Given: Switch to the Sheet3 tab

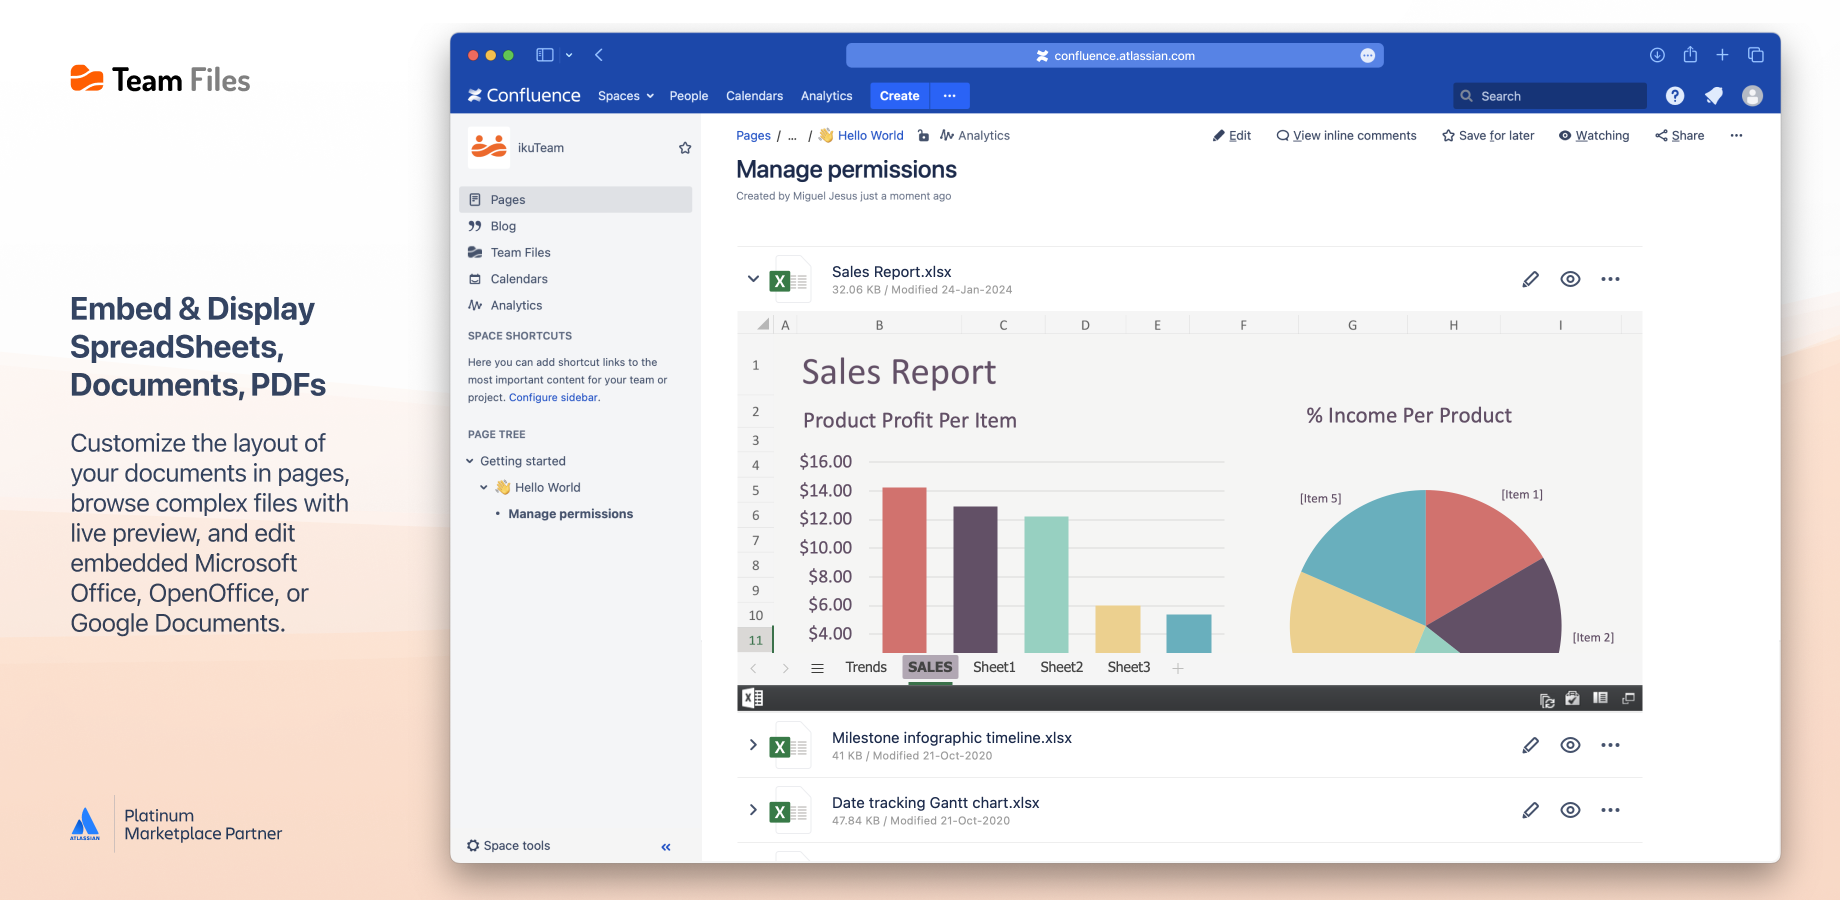Looking at the screenshot, I should click(1129, 667).
